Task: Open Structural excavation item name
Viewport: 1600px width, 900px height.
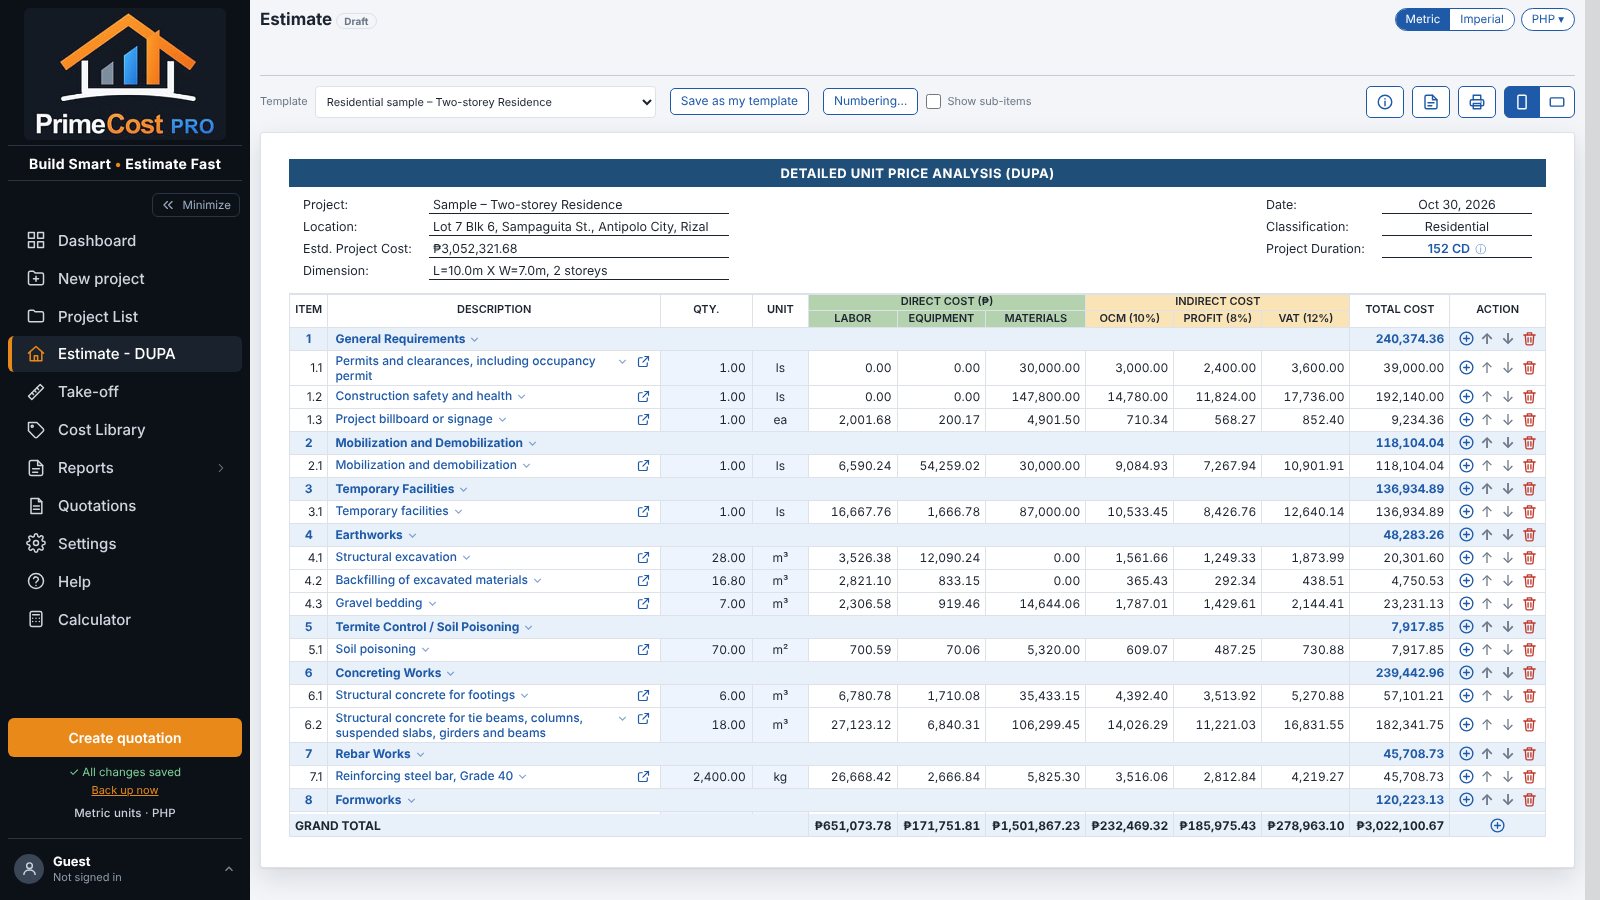Action: (x=396, y=558)
